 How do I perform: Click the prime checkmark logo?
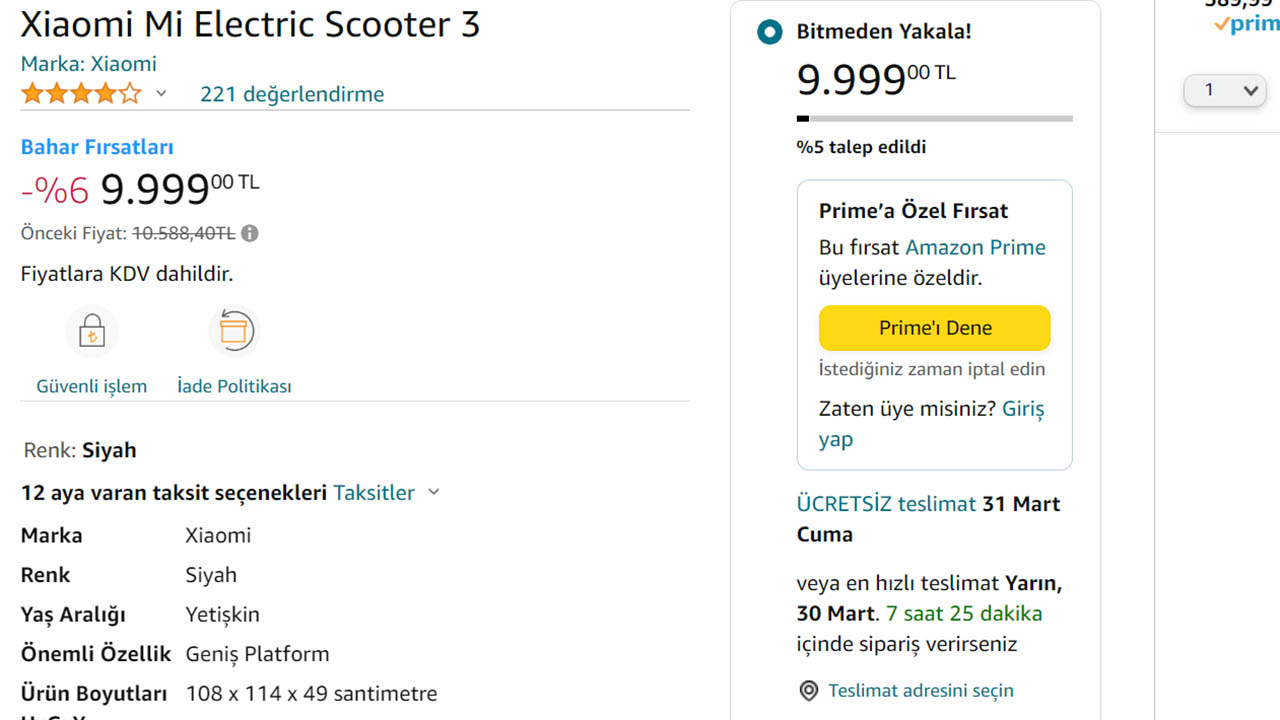tap(1245, 25)
